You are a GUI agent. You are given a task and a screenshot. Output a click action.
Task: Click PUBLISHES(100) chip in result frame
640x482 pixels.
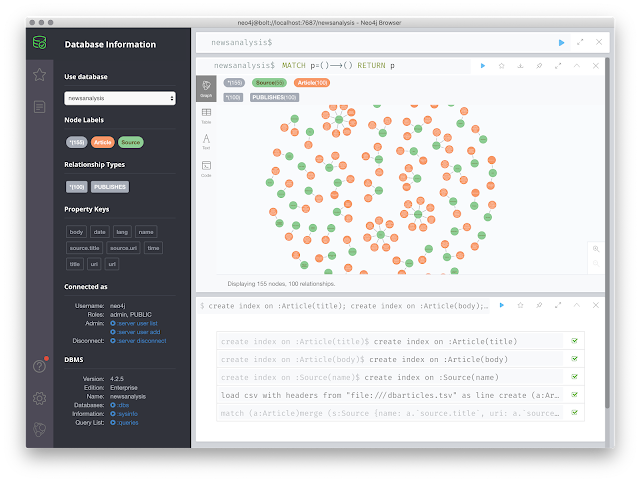[x=274, y=98]
